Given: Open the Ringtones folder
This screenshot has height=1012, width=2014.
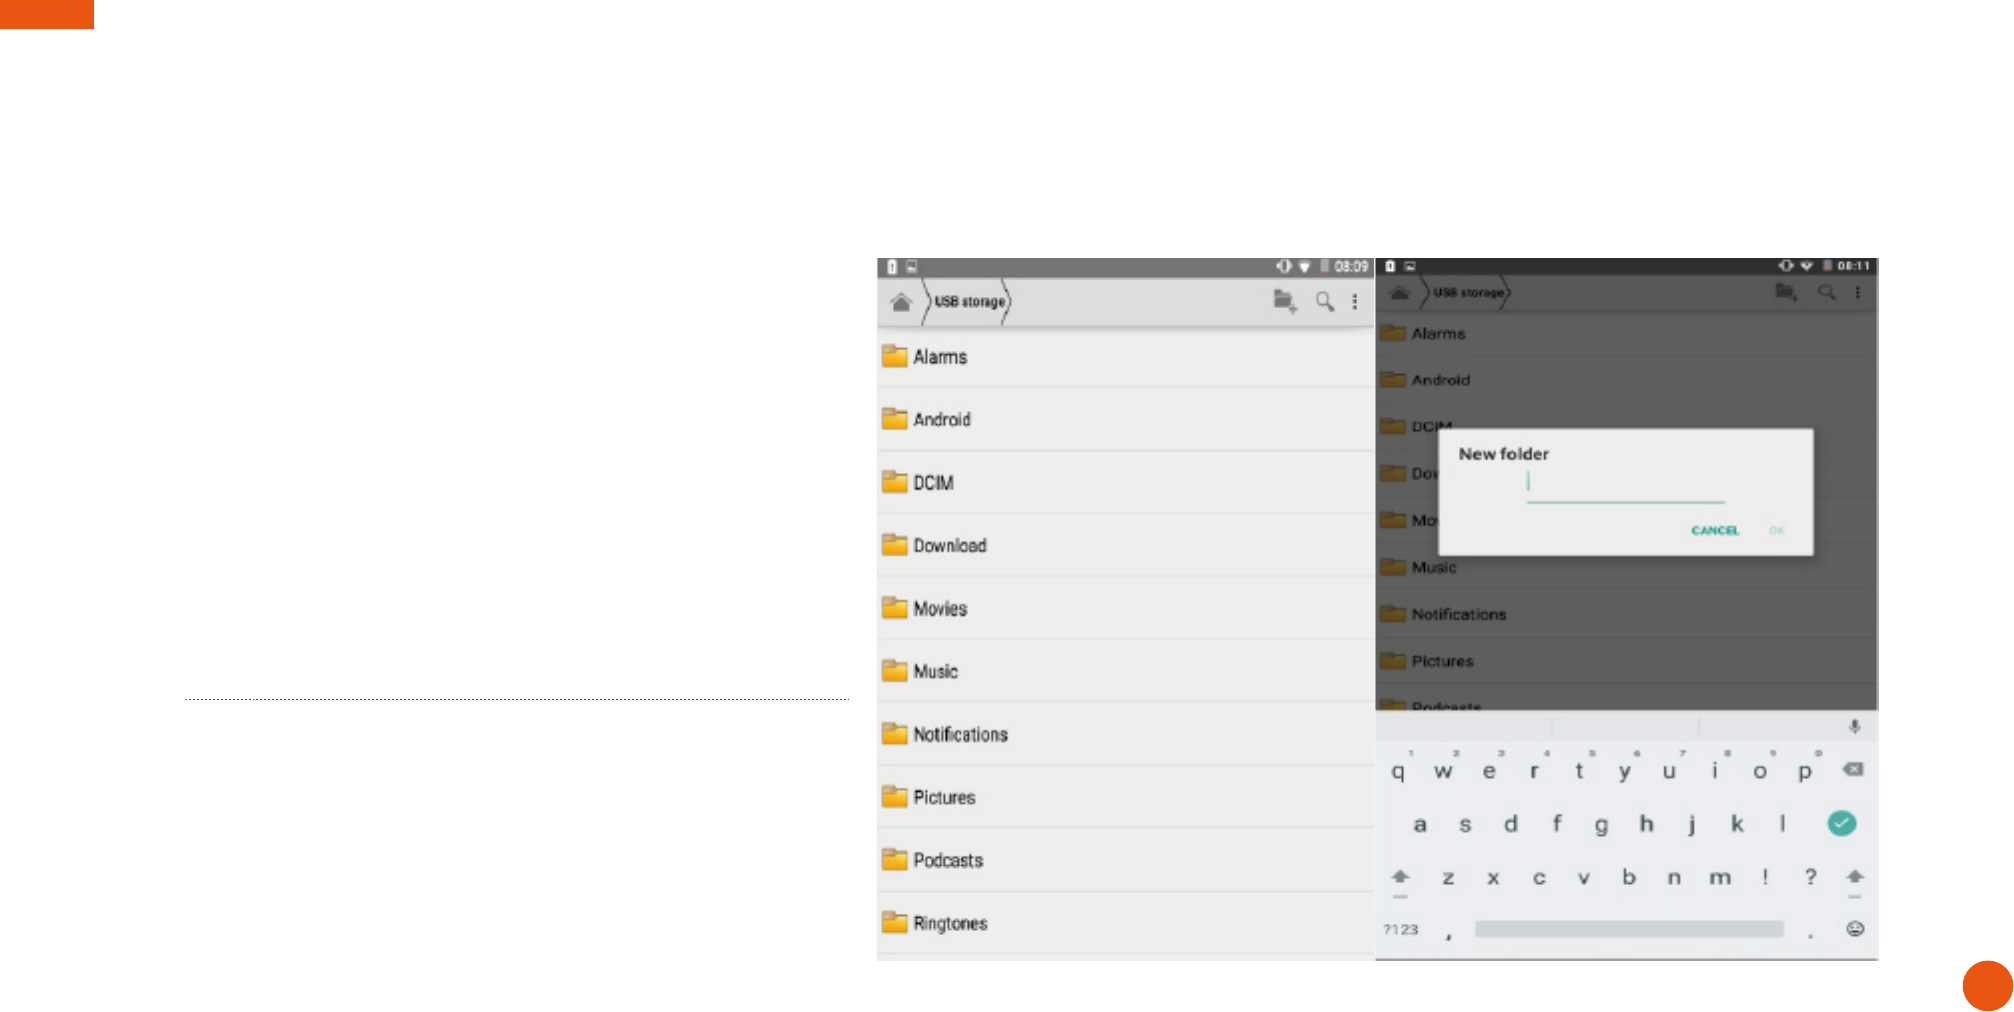Looking at the screenshot, I should (x=1125, y=923).
